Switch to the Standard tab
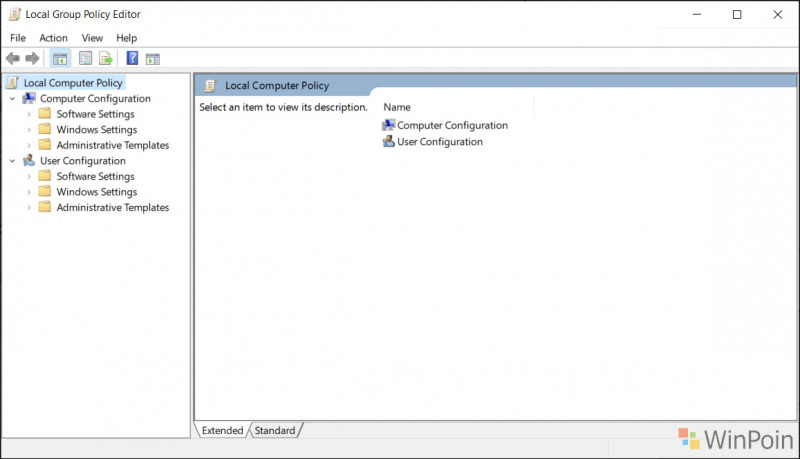Viewport: 800px width, 459px height. pos(275,430)
